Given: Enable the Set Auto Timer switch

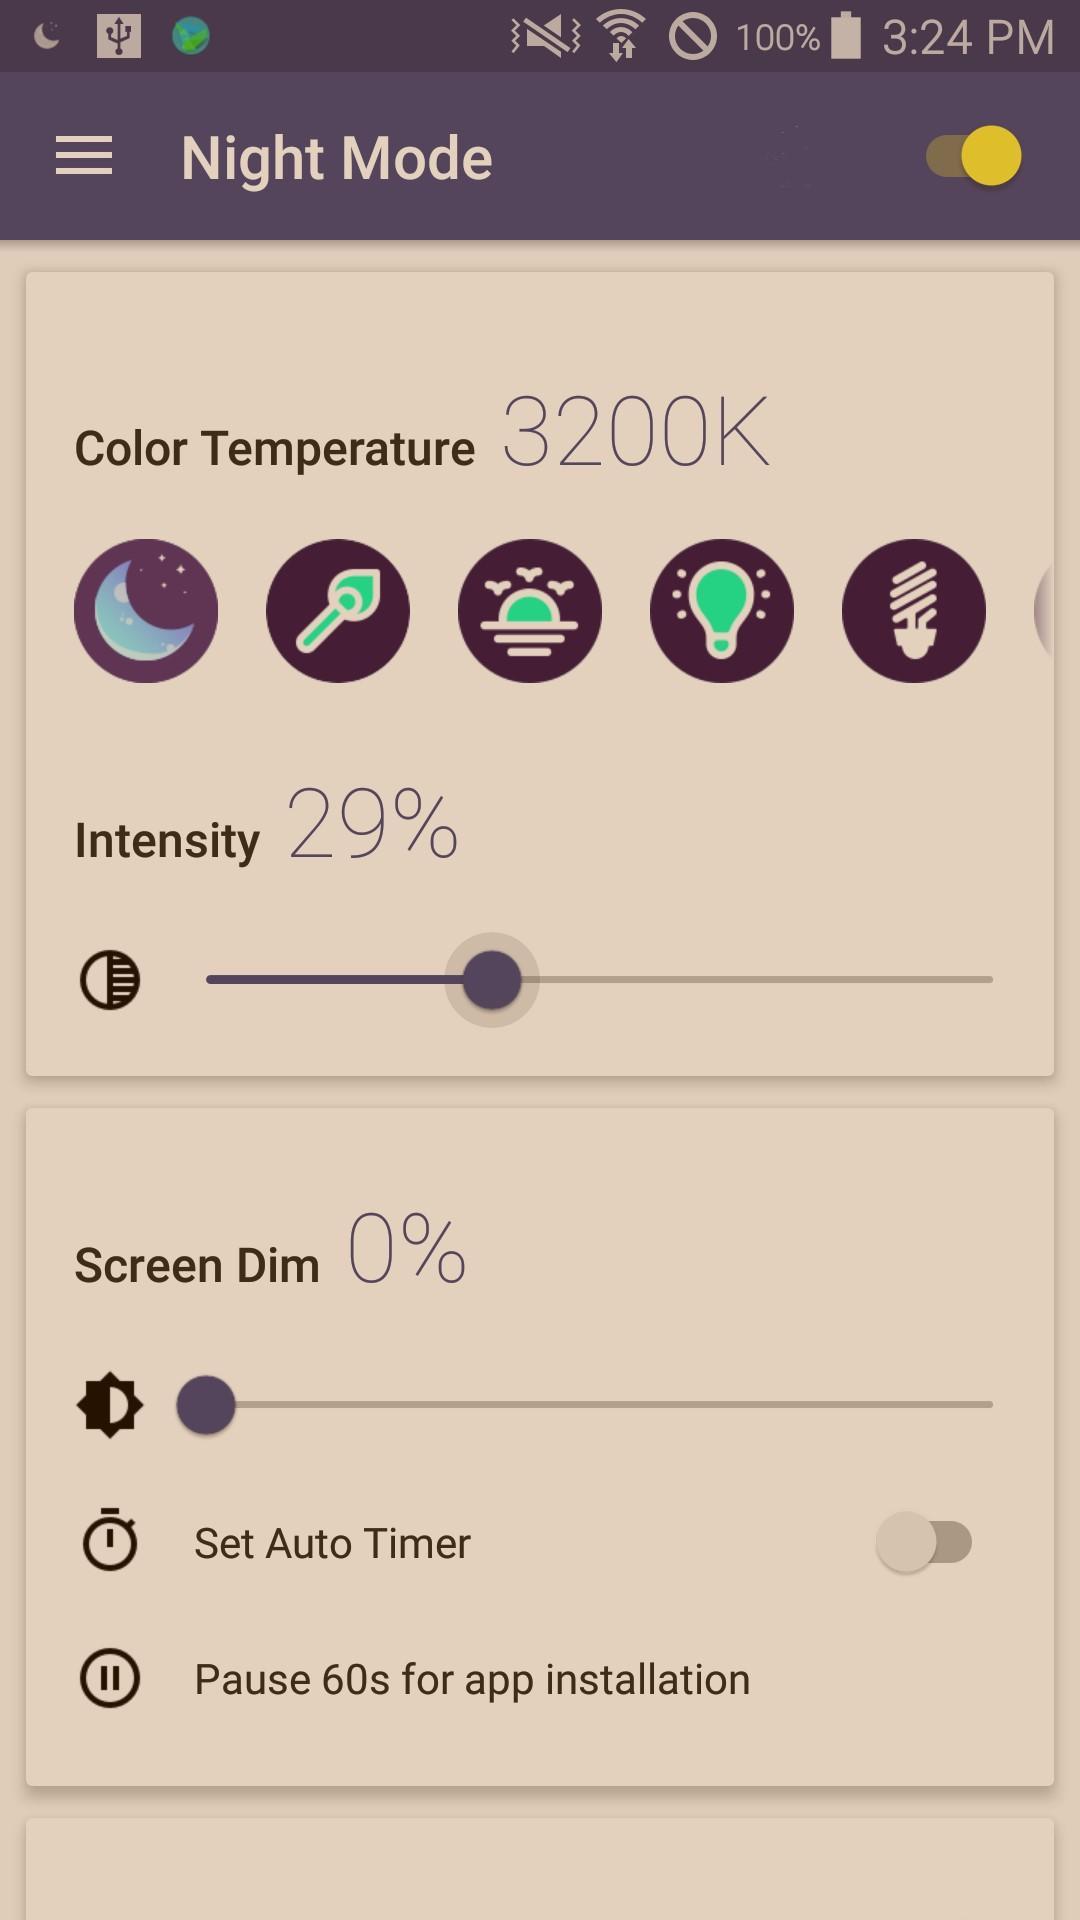Looking at the screenshot, I should pyautogui.click(x=924, y=1542).
